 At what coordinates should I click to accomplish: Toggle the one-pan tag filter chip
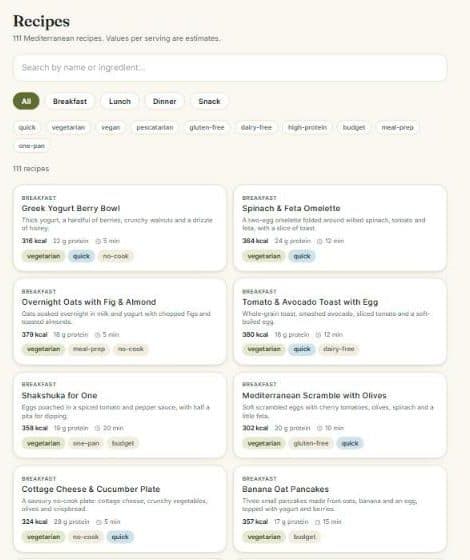click(x=31, y=146)
